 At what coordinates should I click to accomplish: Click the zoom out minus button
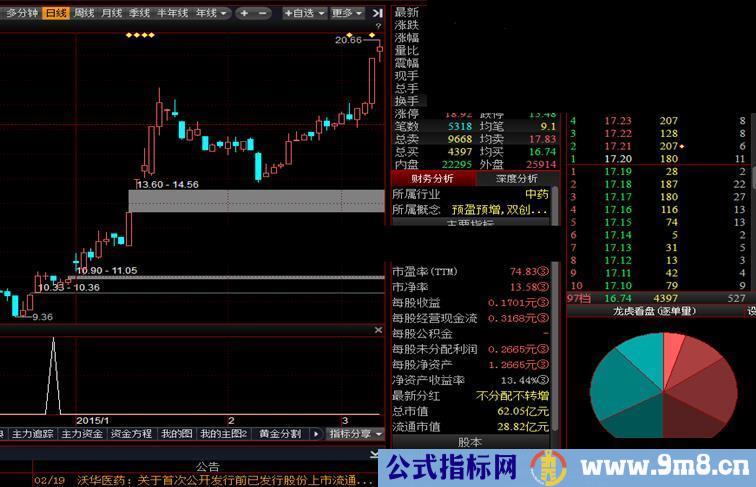click(262, 14)
